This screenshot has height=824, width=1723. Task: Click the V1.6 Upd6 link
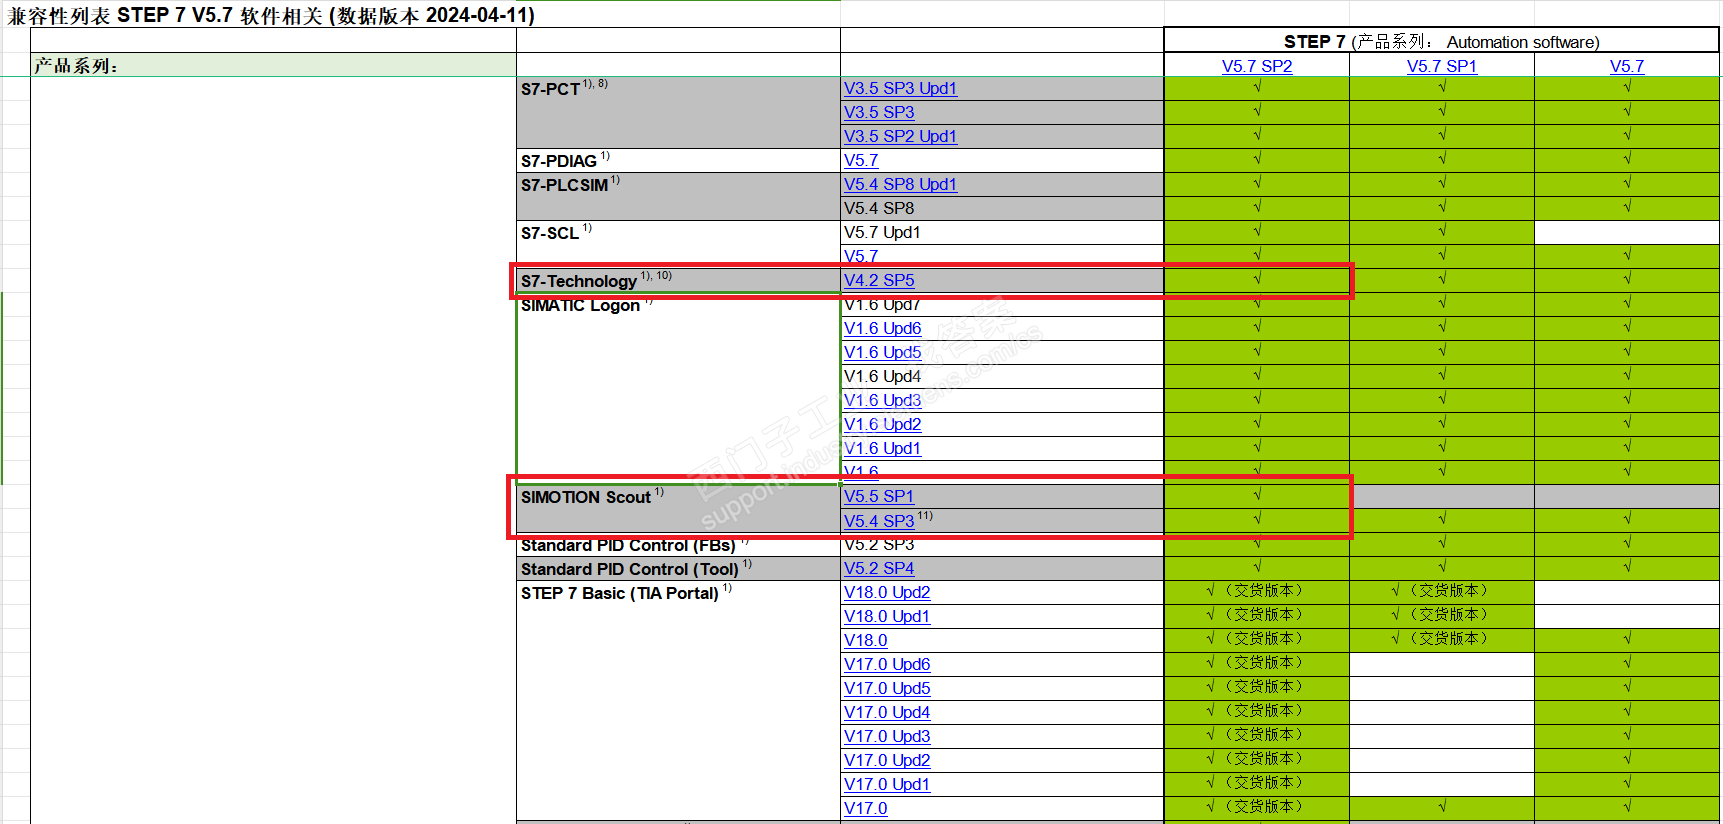point(883,328)
